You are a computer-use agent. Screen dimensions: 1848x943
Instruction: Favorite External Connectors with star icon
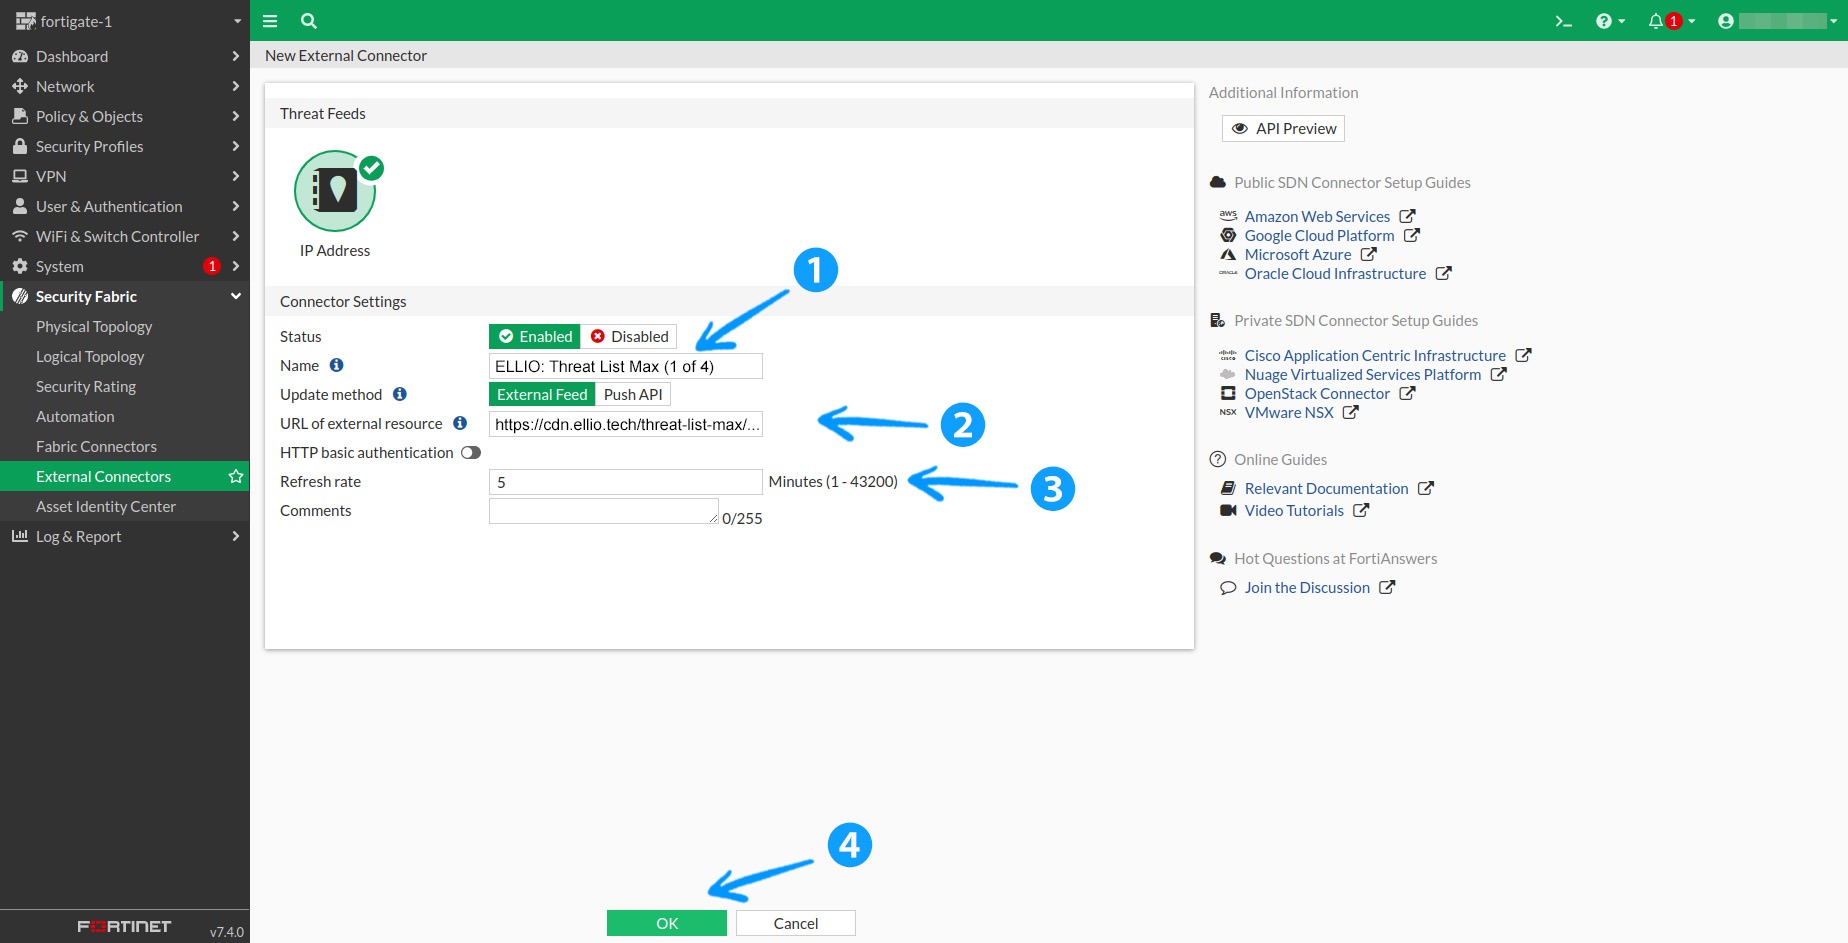coord(236,477)
